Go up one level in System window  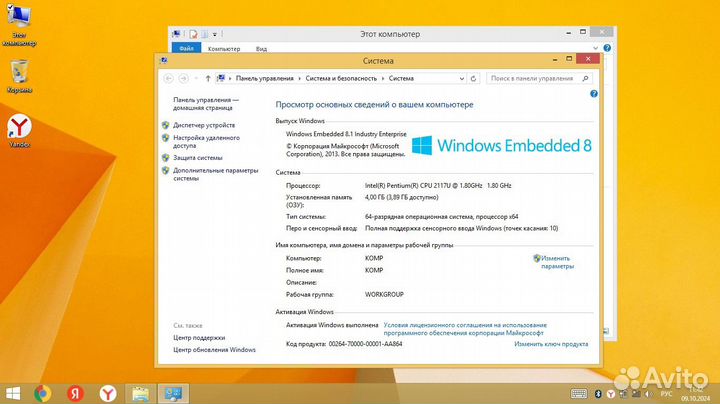[x=208, y=79]
